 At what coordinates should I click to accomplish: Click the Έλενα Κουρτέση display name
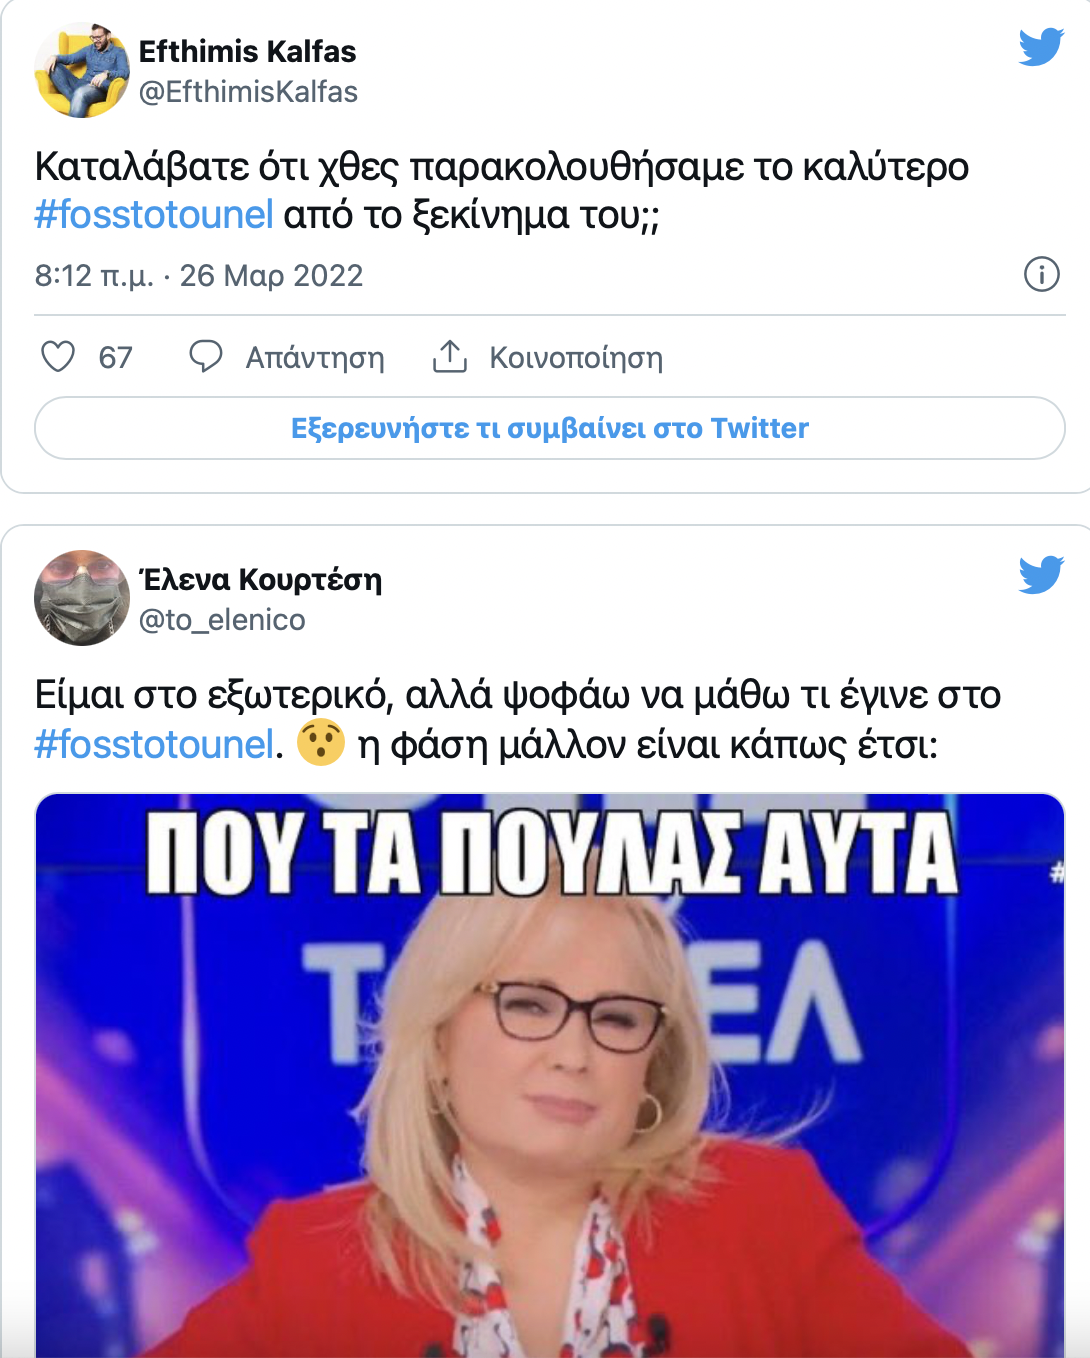click(260, 579)
